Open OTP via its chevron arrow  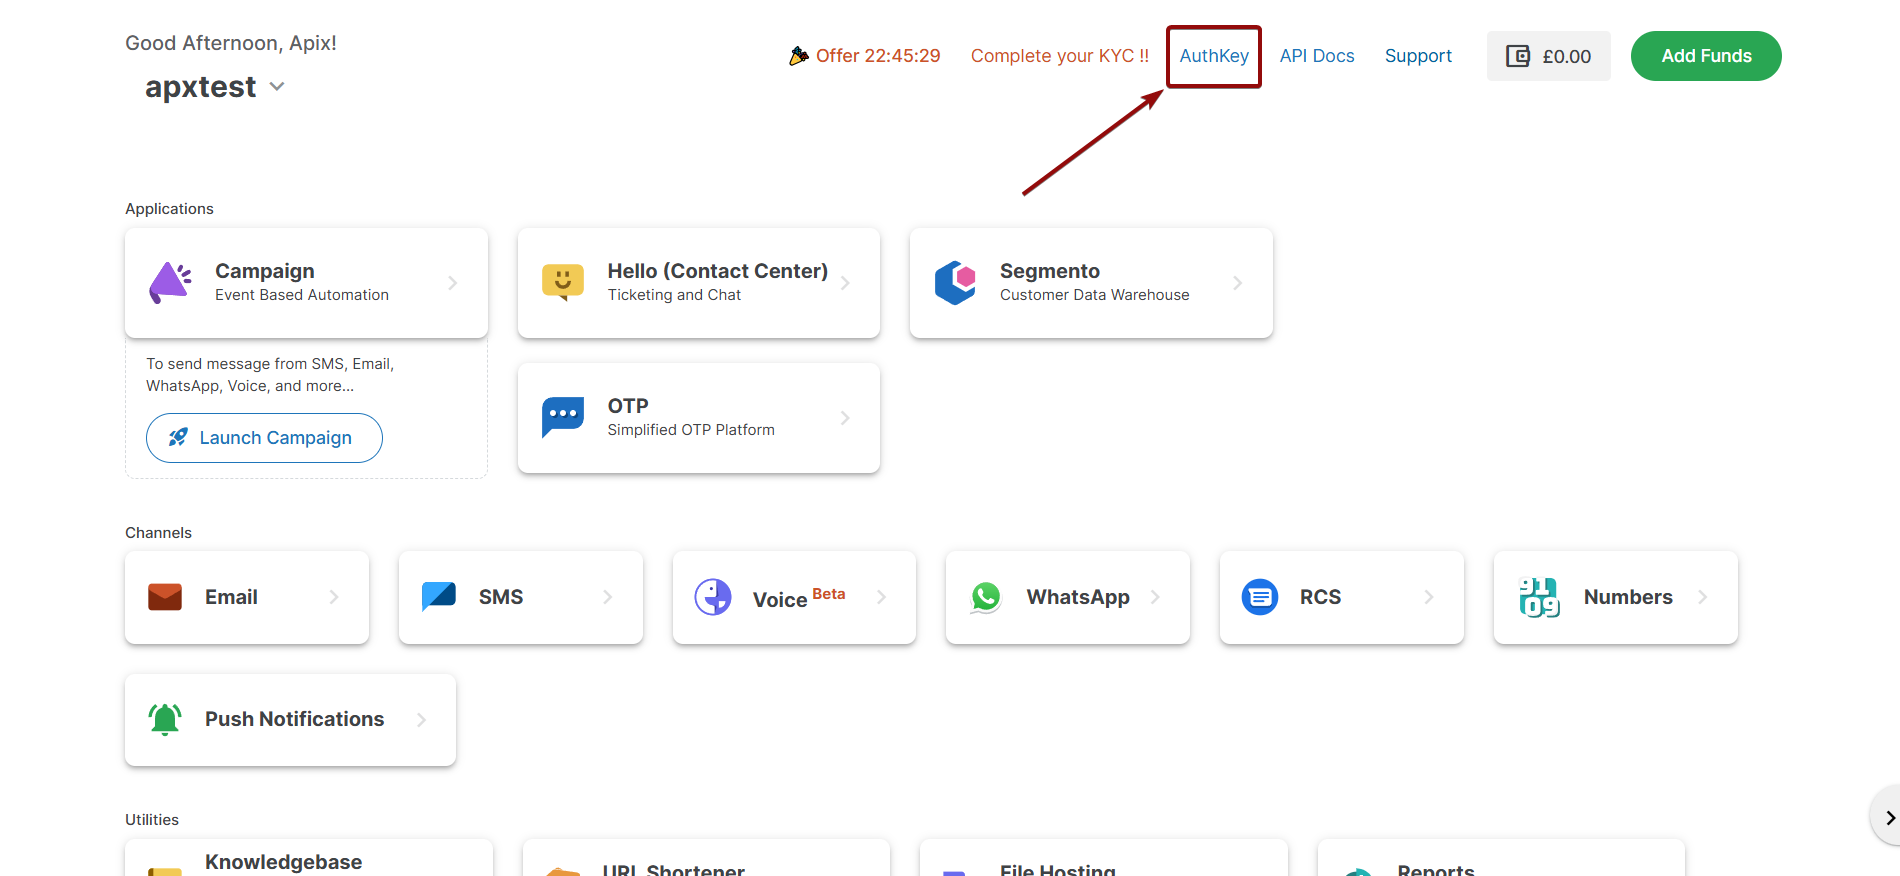846,418
